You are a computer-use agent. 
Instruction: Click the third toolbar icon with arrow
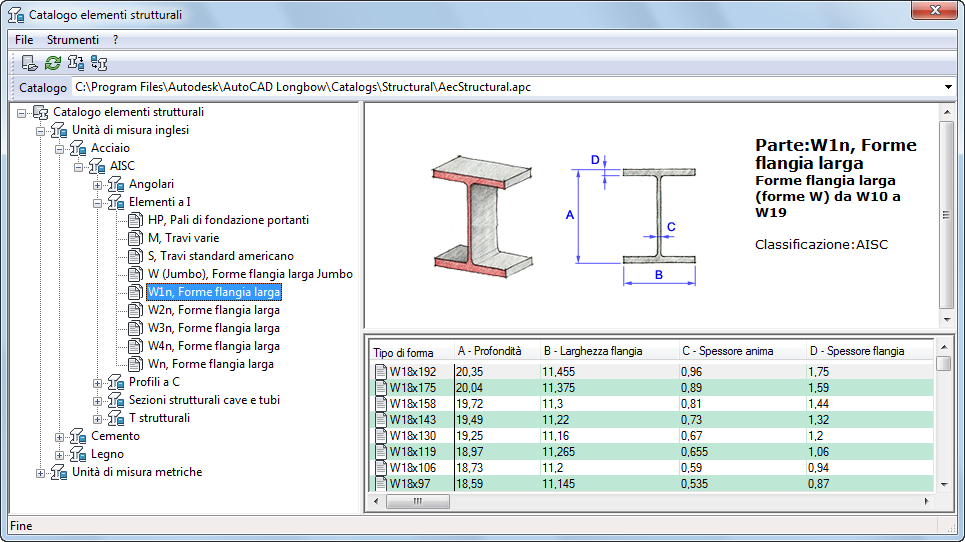tap(76, 63)
